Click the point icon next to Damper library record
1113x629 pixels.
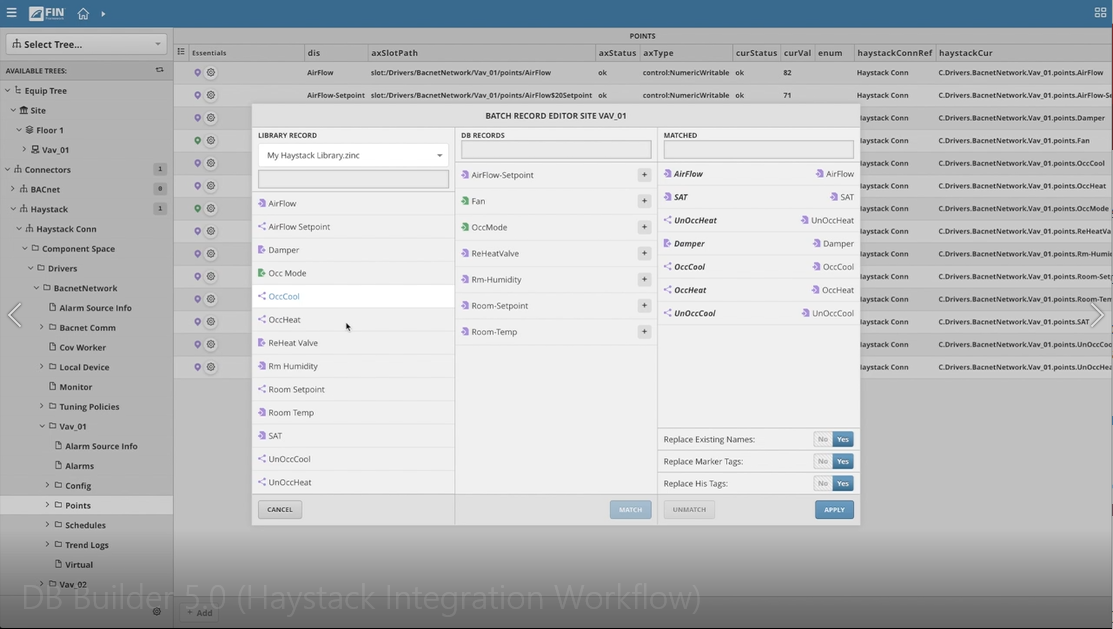tap(262, 250)
